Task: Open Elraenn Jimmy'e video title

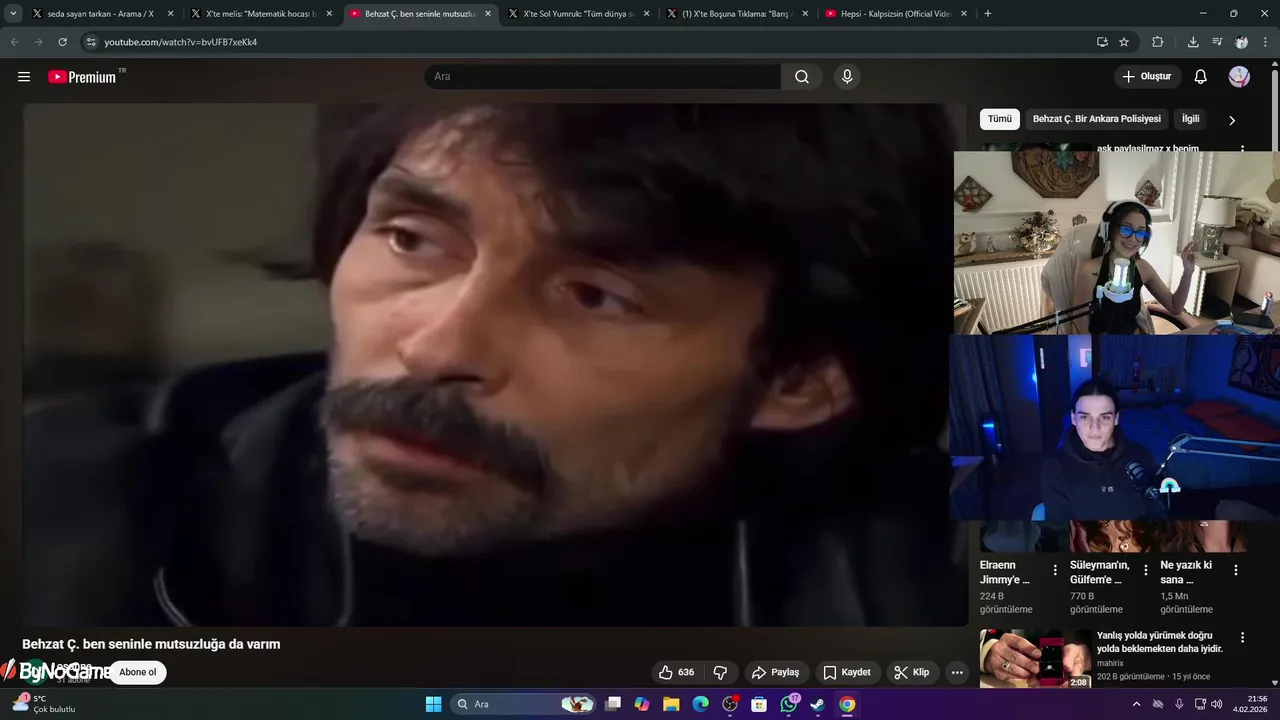Action: pyautogui.click(x=1005, y=572)
